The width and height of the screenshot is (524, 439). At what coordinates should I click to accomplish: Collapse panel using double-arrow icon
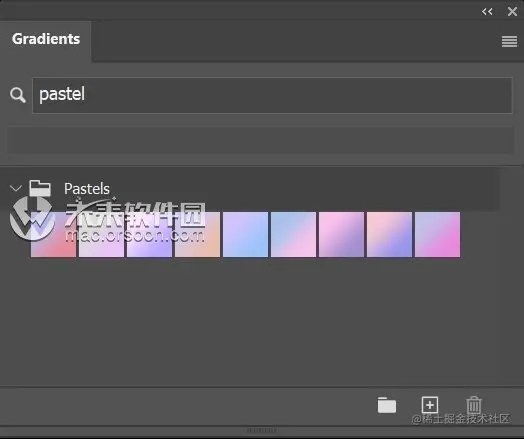coord(487,12)
